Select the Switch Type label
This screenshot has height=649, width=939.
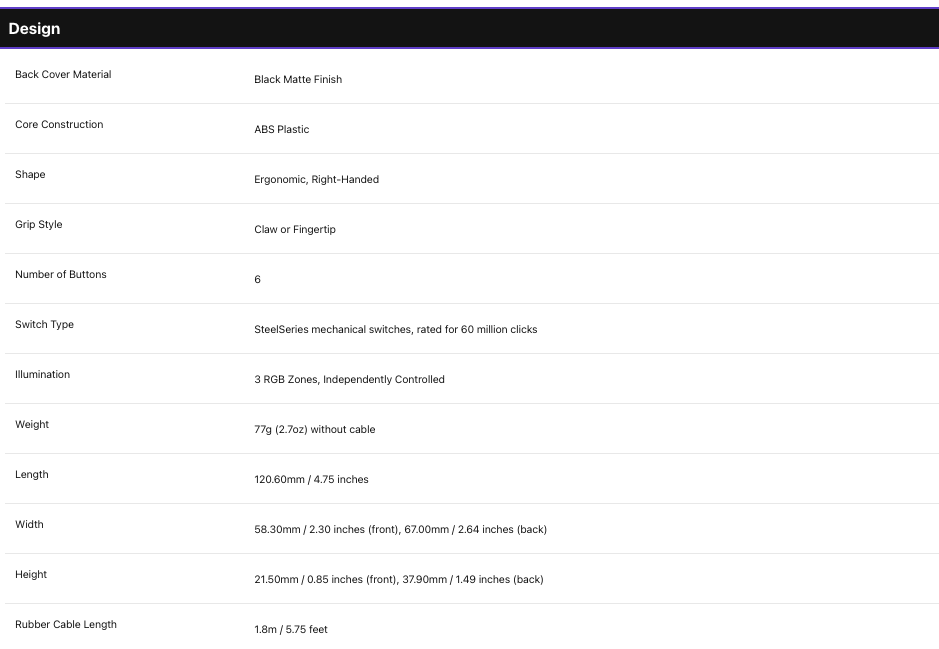44,324
